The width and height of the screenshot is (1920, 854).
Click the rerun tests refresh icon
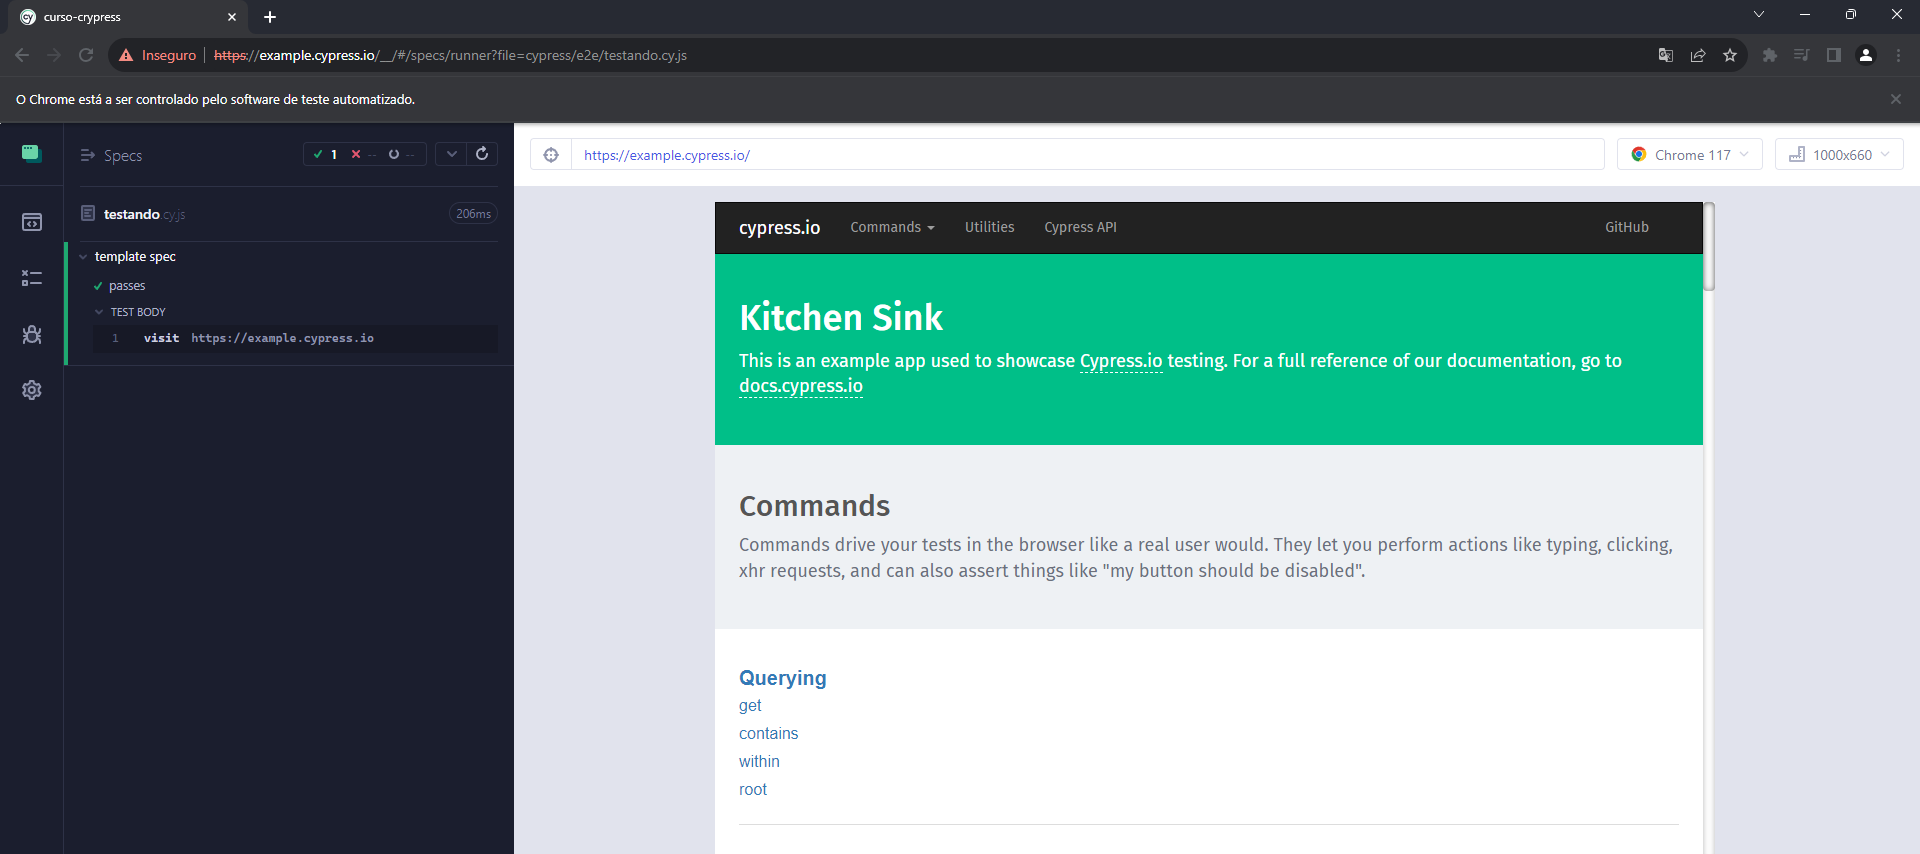coord(482,154)
